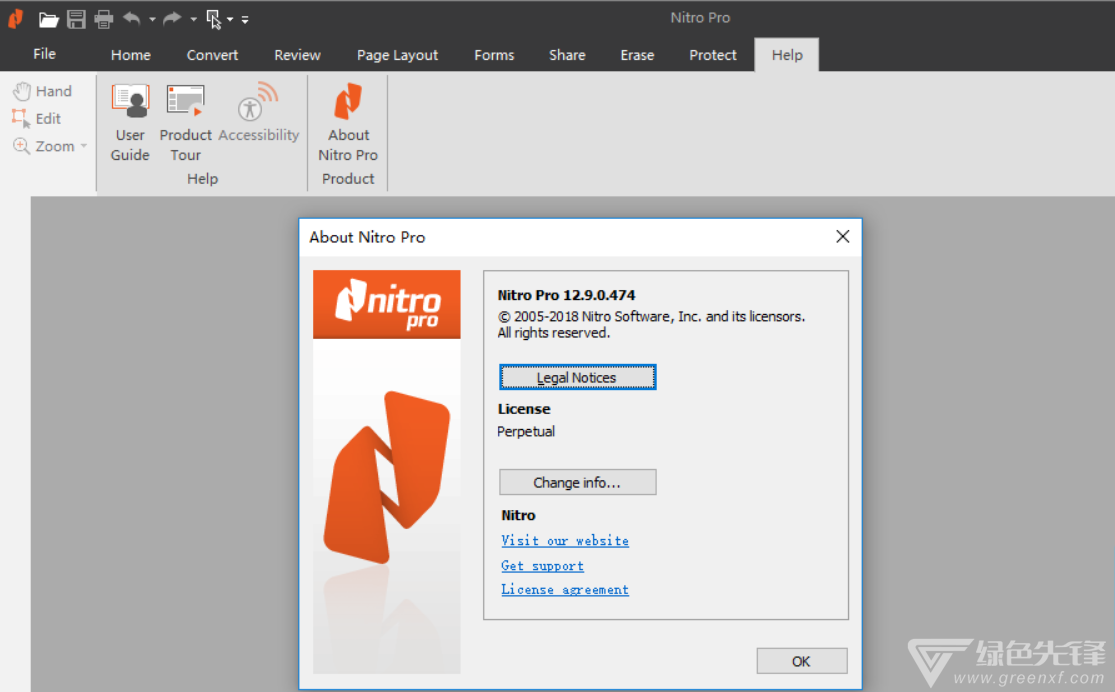
Task: Expand the undo history dropdown arrow
Action: tap(152, 20)
